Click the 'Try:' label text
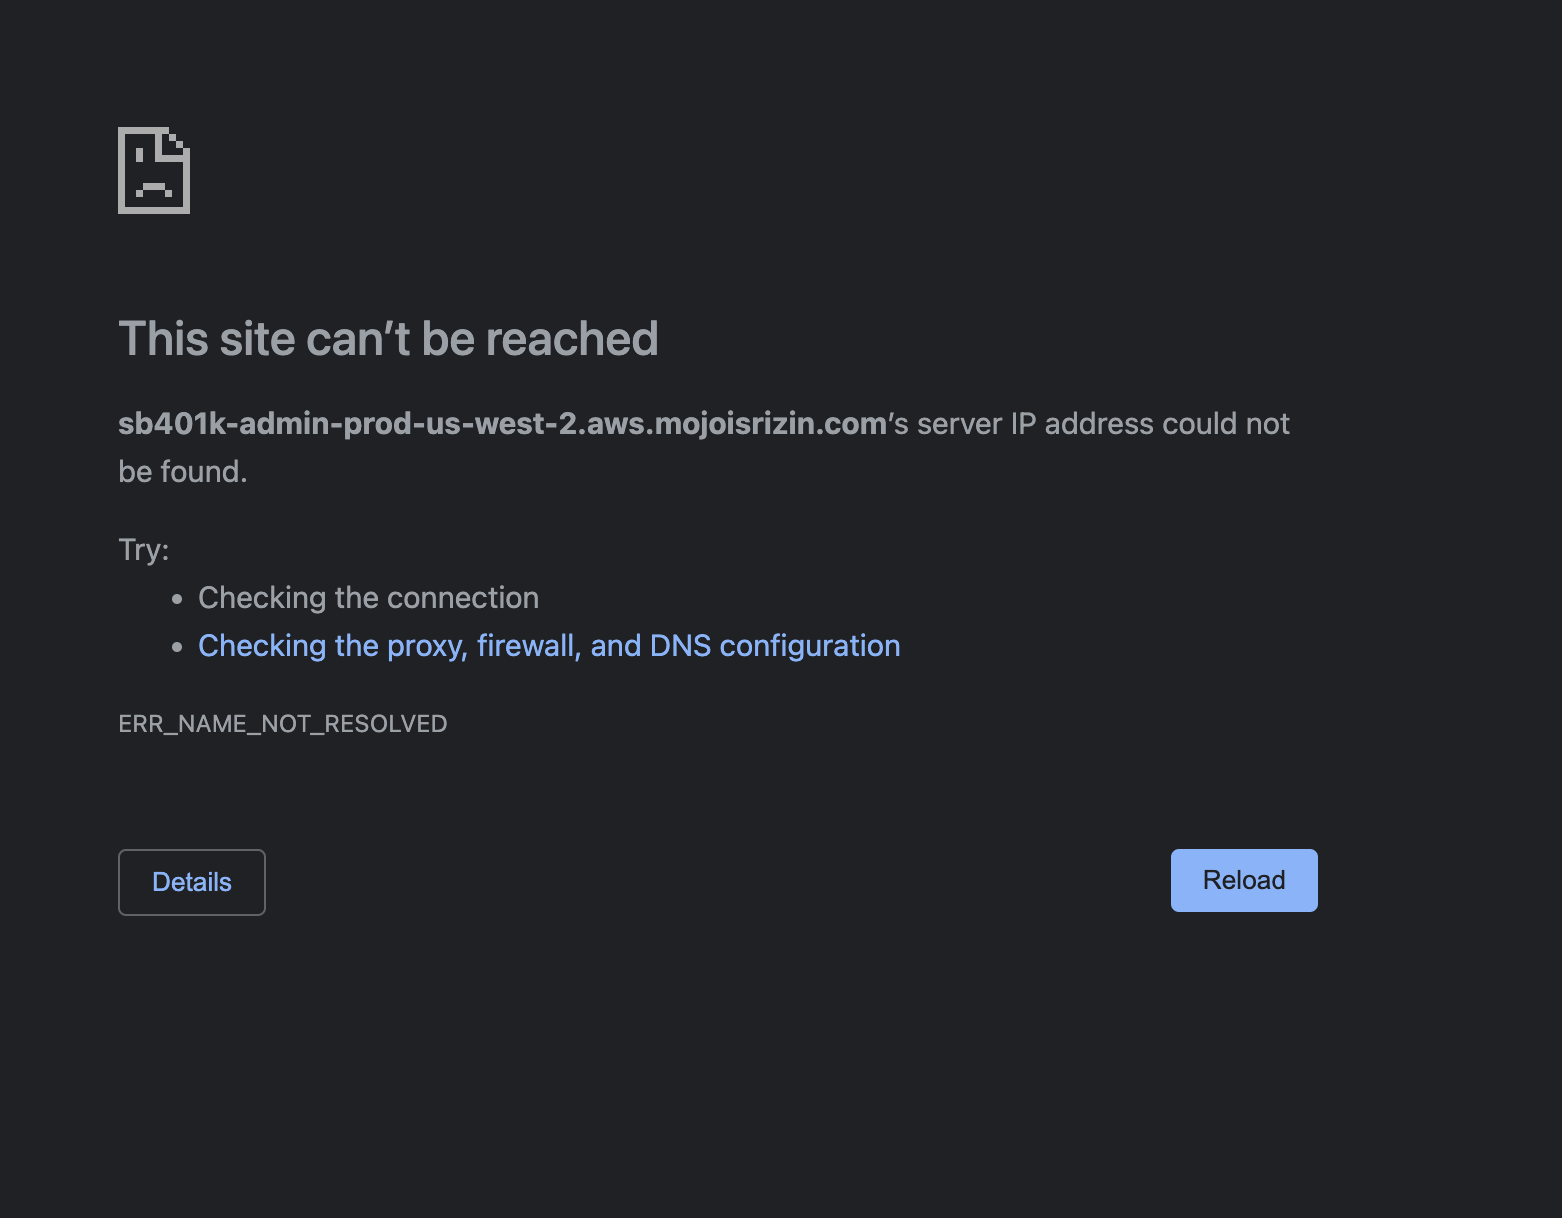The width and height of the screenshot is (1562, 1218). (x=143, y=549)
